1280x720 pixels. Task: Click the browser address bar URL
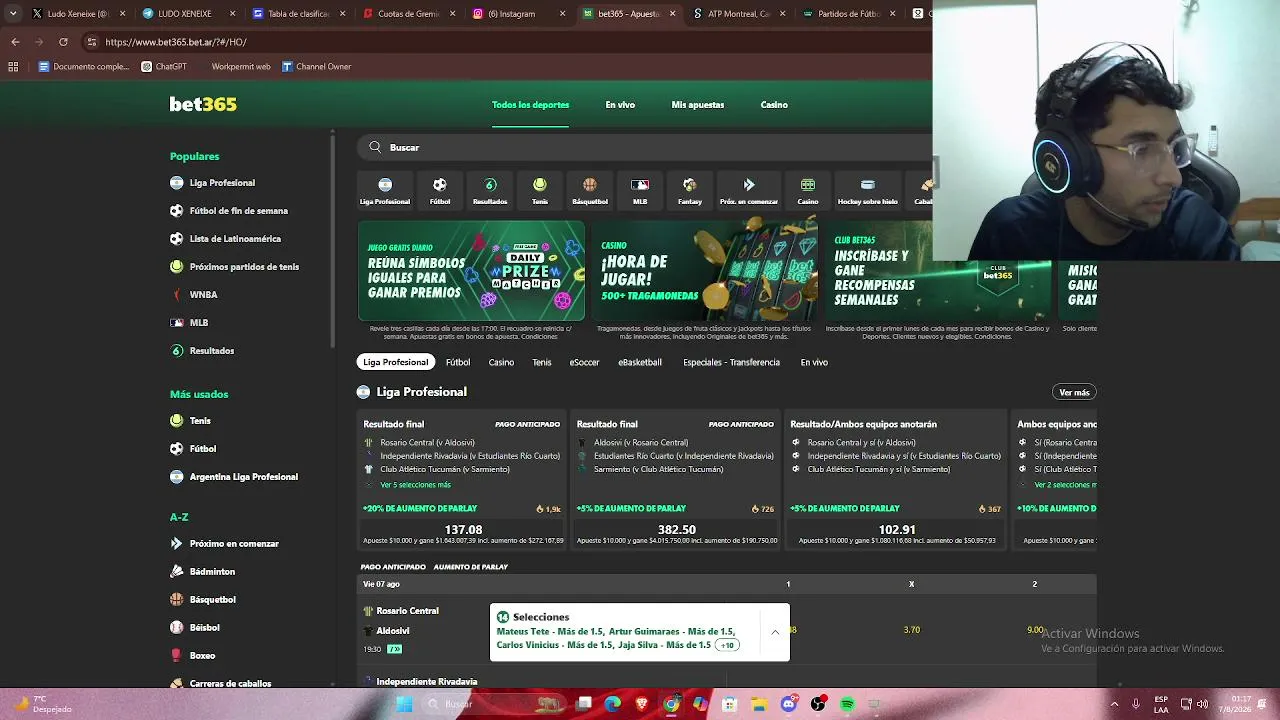(x=176, y=42)
